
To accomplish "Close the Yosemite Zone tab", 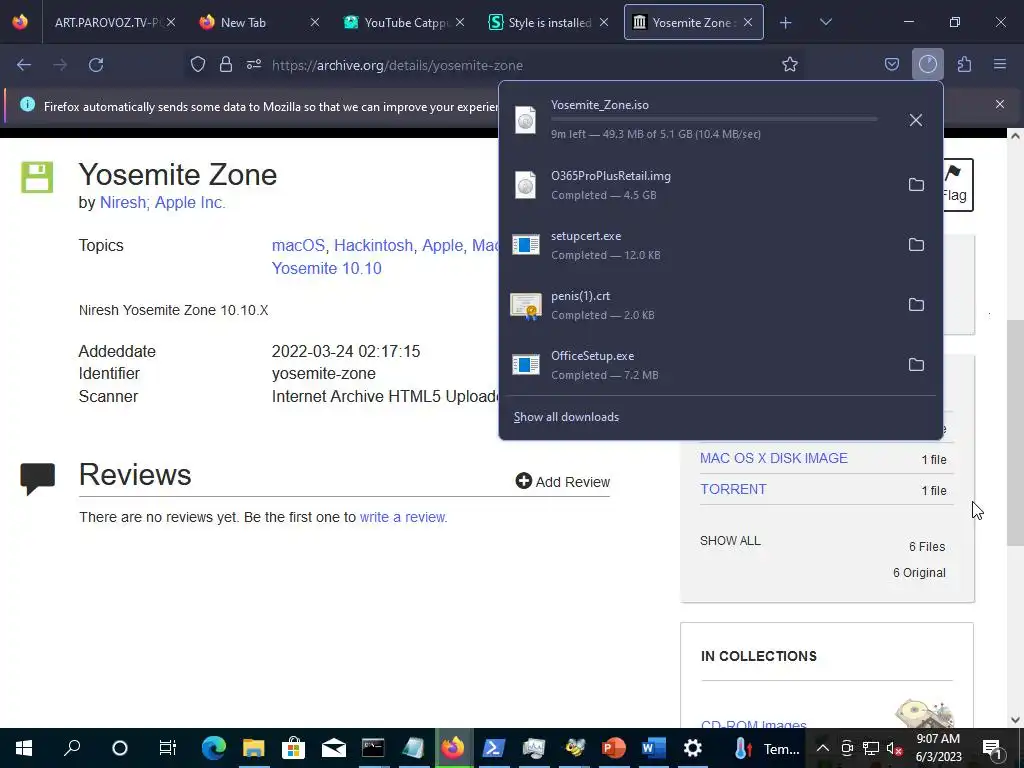I will 748,22.
